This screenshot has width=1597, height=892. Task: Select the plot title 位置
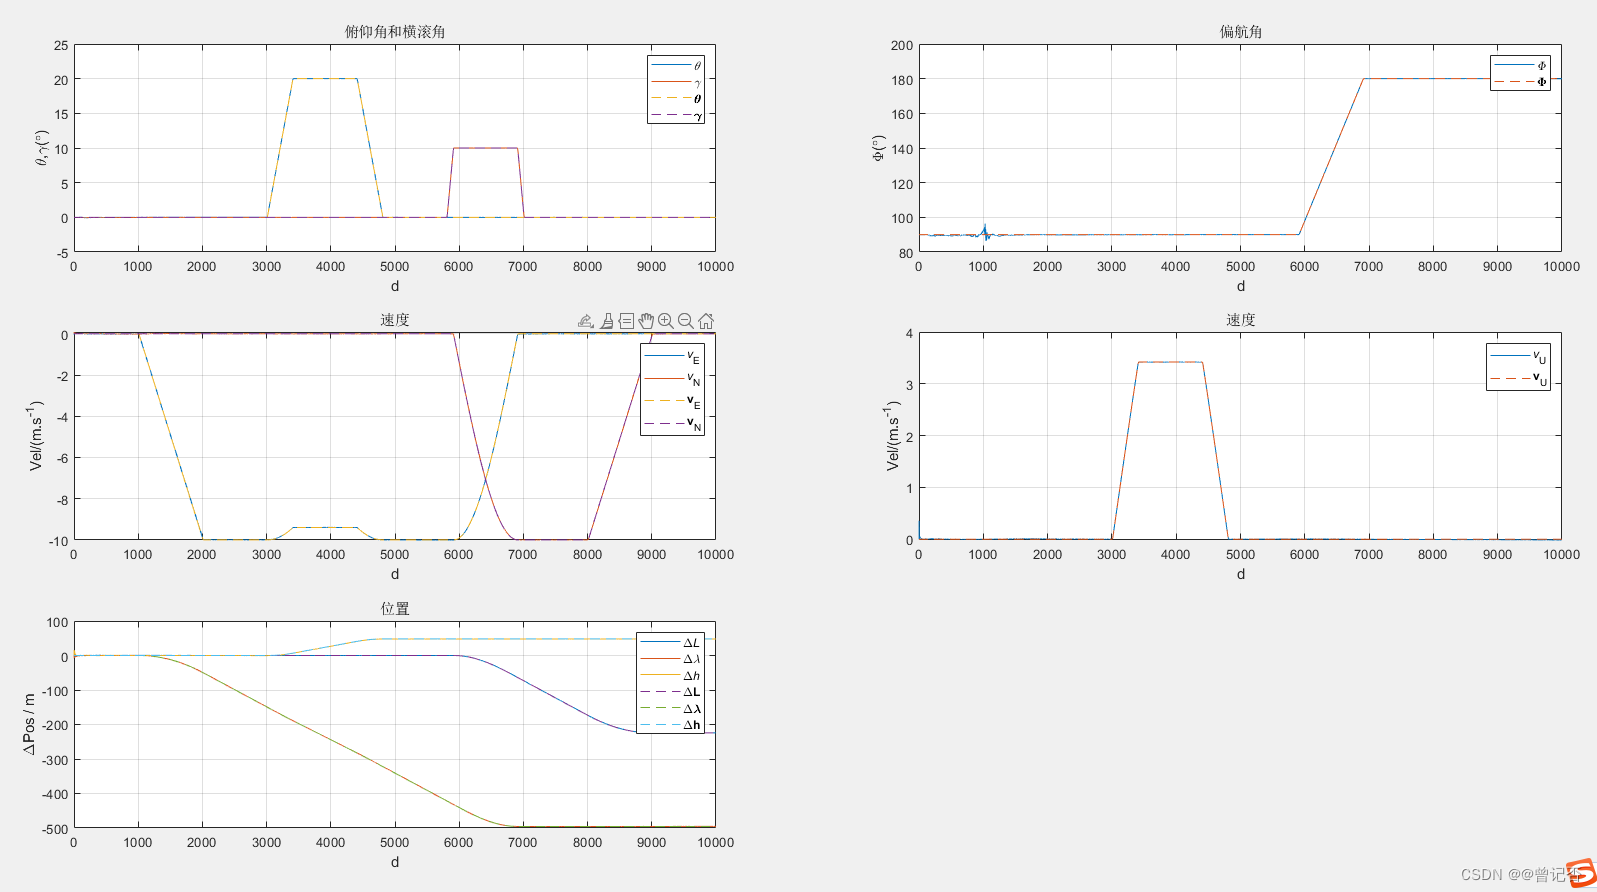click(x=395, y=608)
